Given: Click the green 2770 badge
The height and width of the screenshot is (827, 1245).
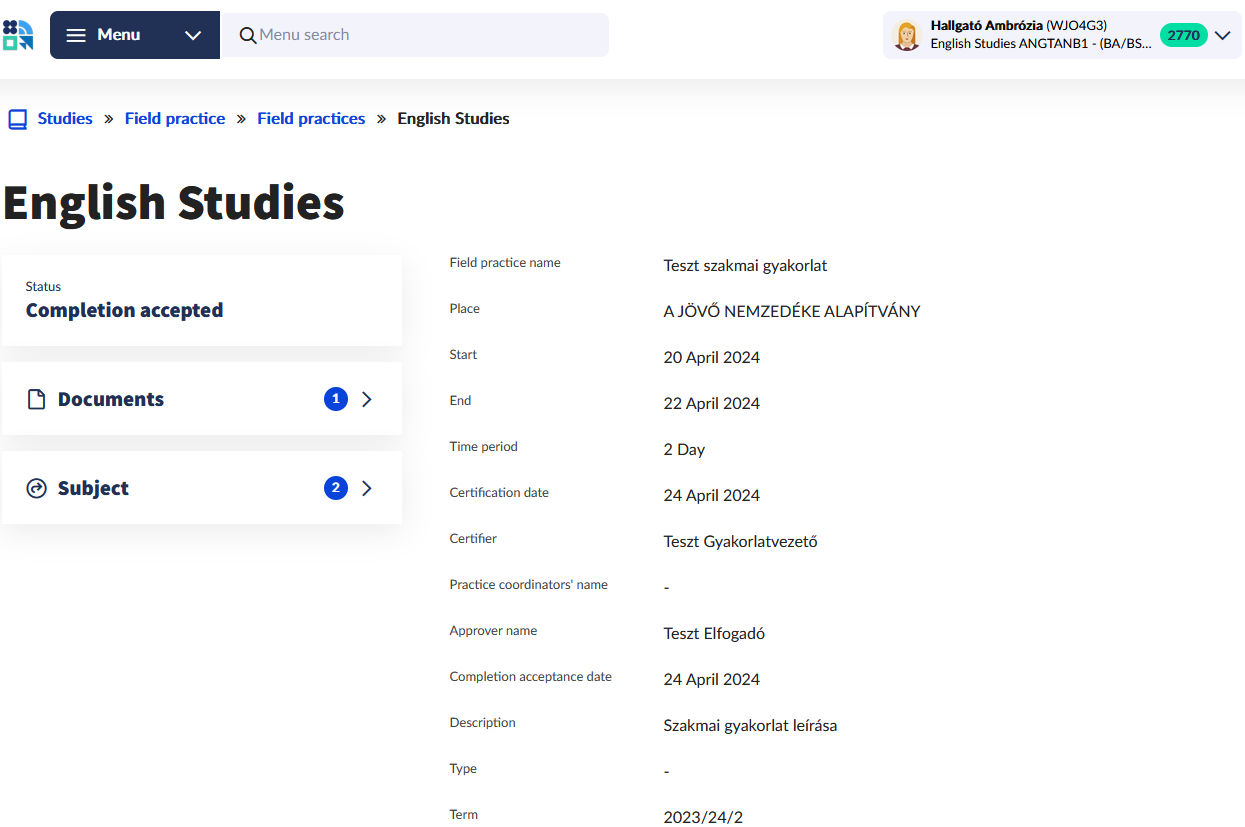Looking at the screenshot, I should pos(1183,35).
